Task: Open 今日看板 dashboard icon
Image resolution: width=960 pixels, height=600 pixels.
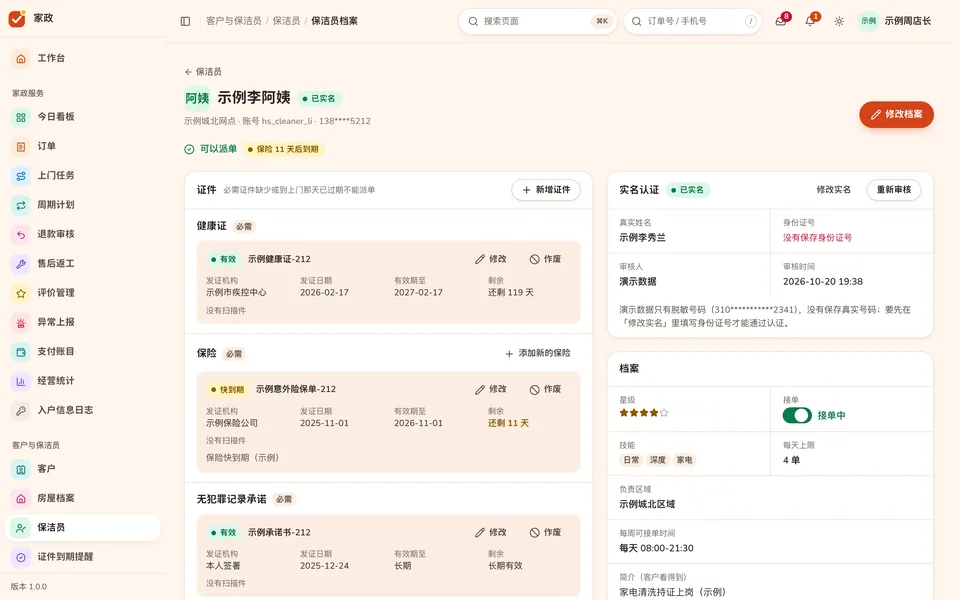Action: (21, 117)
